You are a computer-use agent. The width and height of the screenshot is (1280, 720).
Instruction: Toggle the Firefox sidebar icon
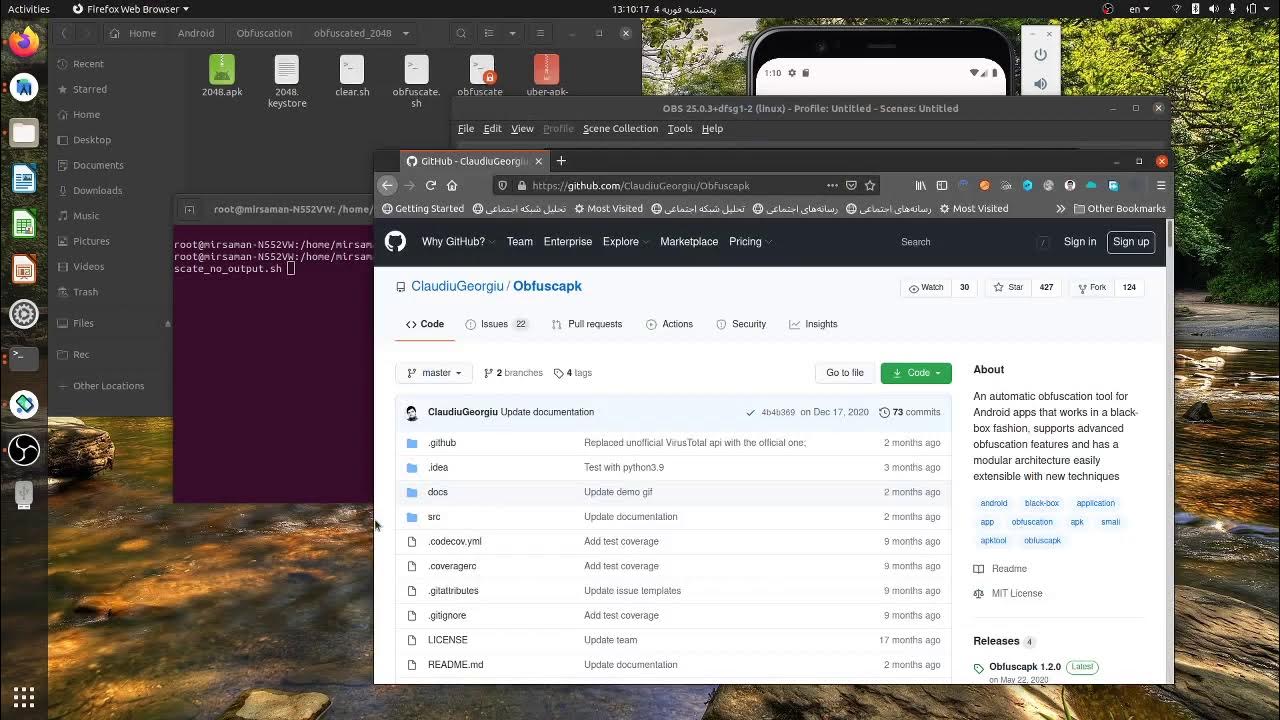(941, 185)
